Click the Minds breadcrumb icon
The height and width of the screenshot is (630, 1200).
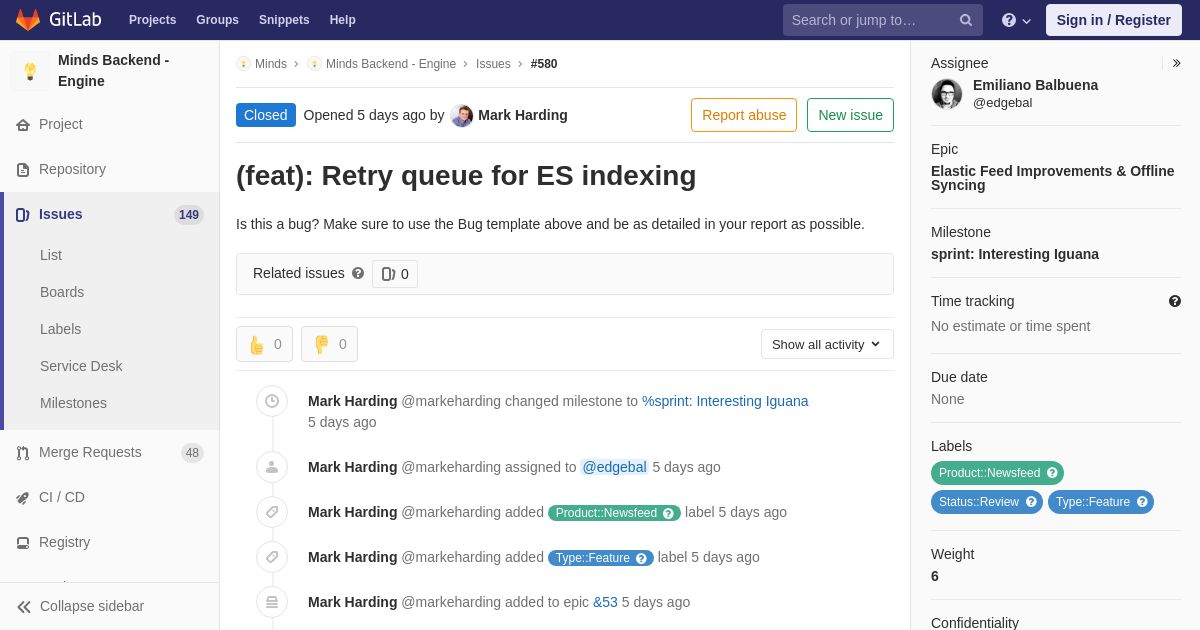tap(243, 64)
